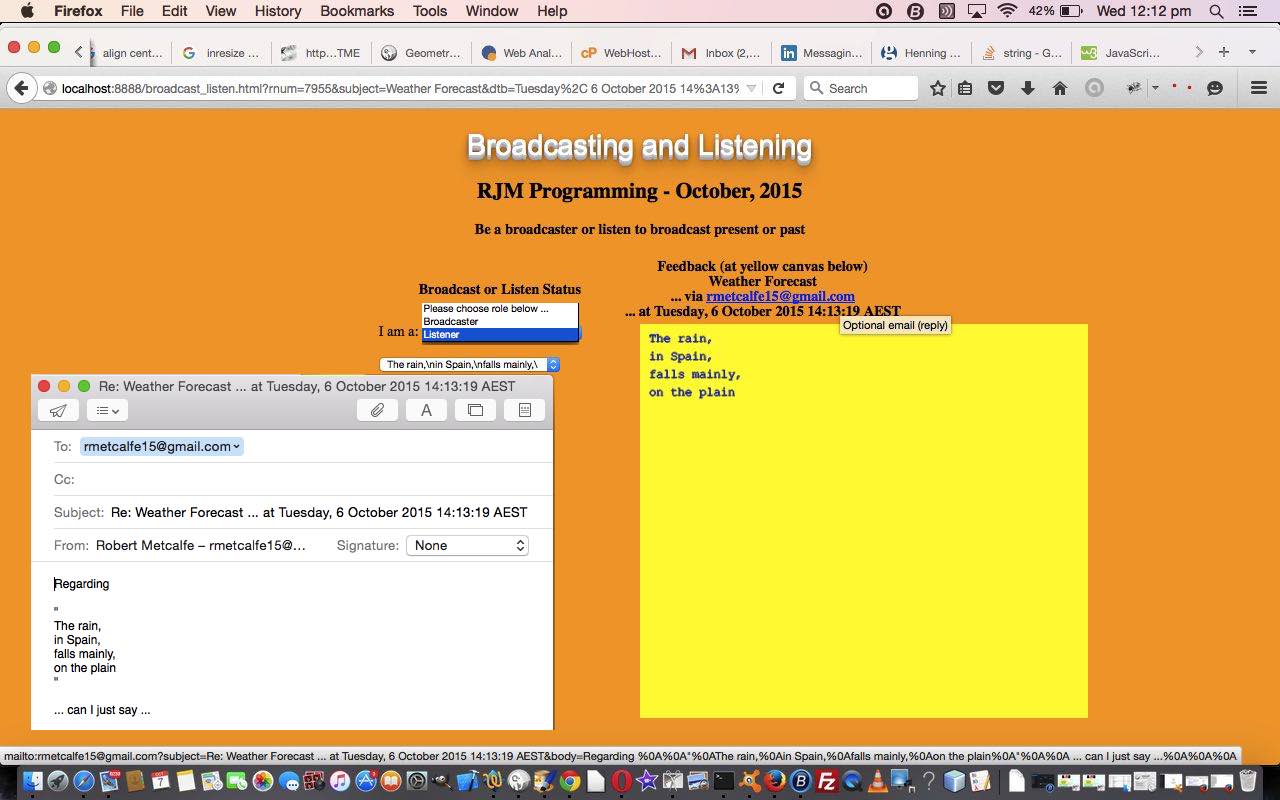
Task: Open a new Firefox tab
Action: point(1224,52)
